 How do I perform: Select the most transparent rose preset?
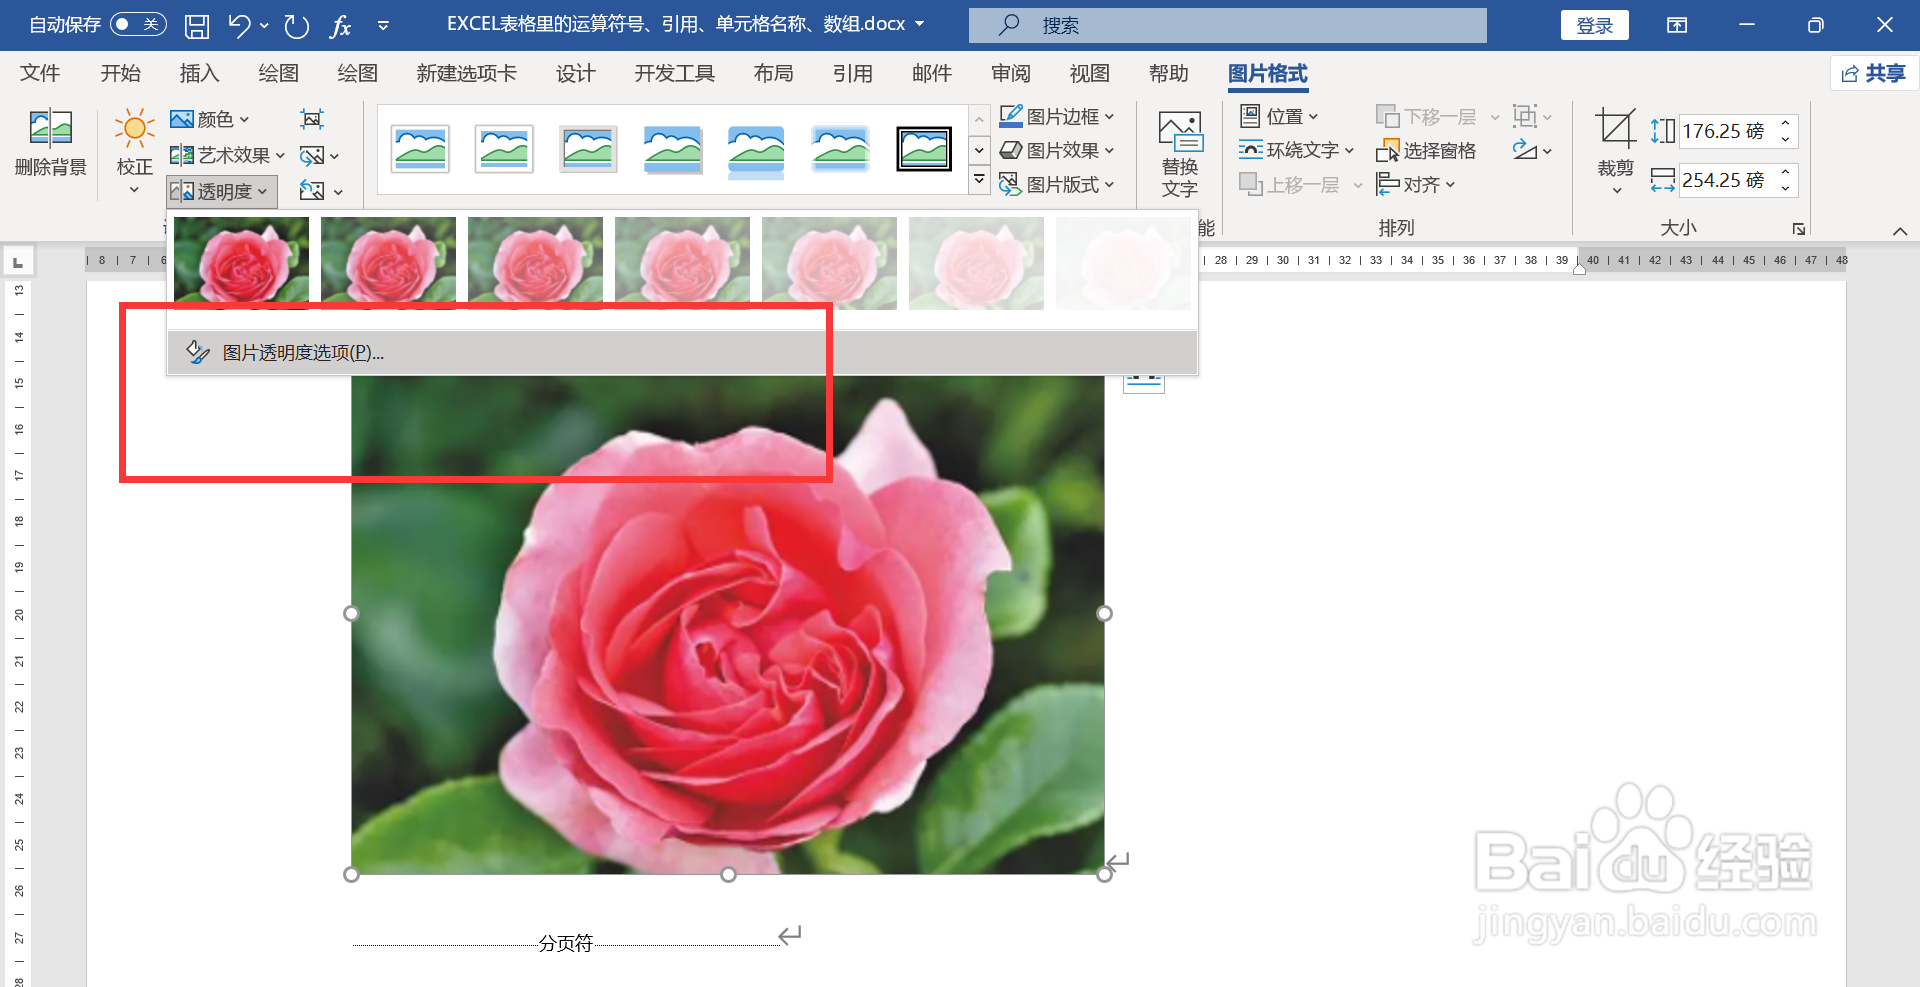[1123, 263]
